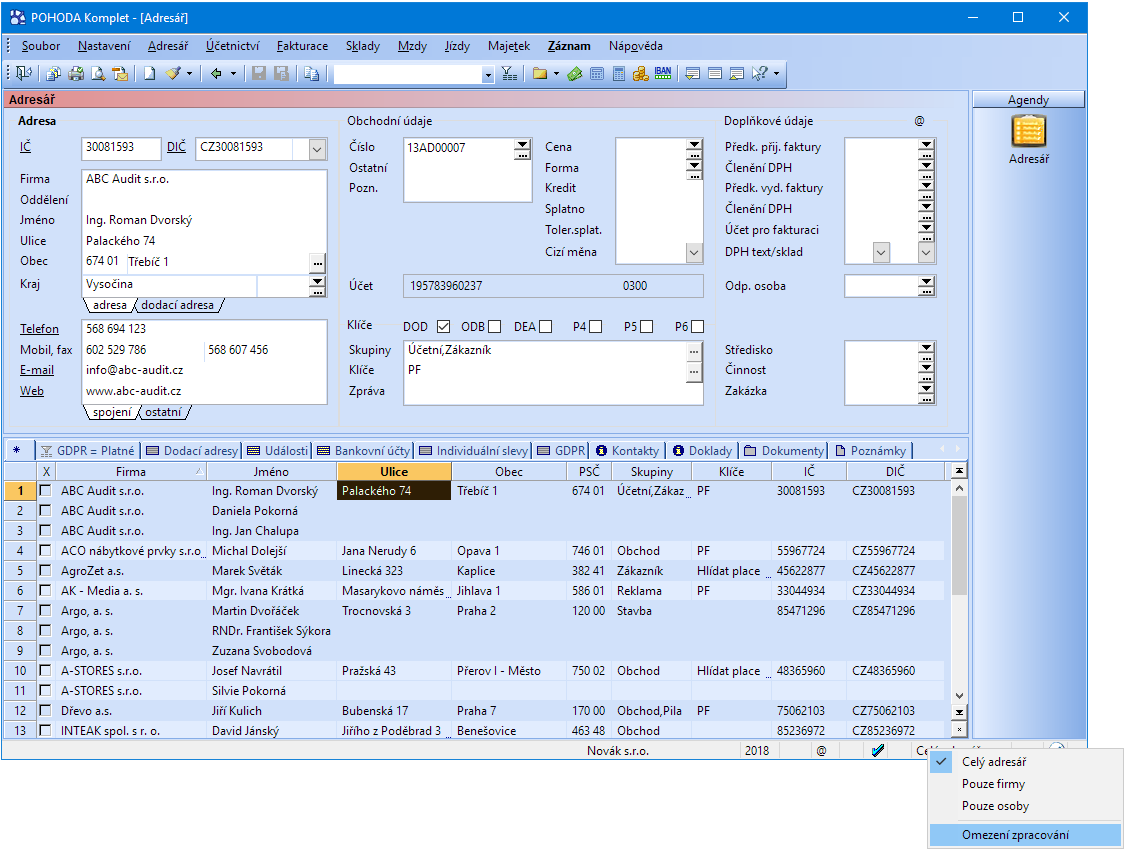Click the blue checkmark icon in status bar
The width and height of the screenshot is (1127, 853).
click(x=878, y=750)
